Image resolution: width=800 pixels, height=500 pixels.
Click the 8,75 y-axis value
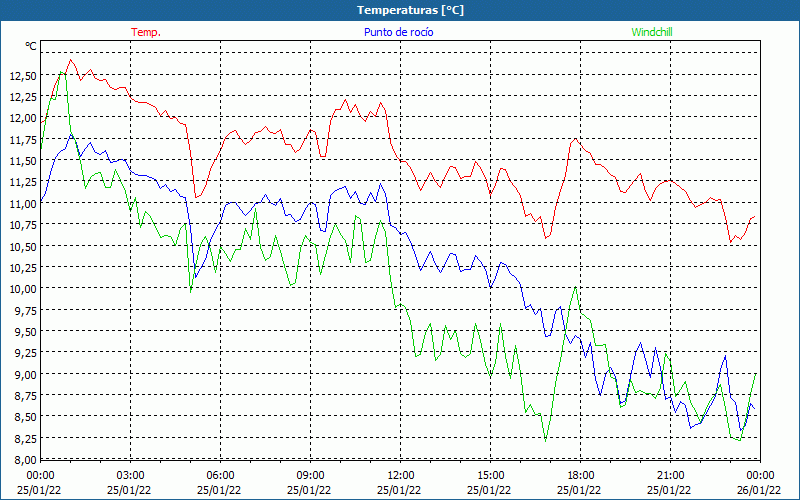[26, 395]
